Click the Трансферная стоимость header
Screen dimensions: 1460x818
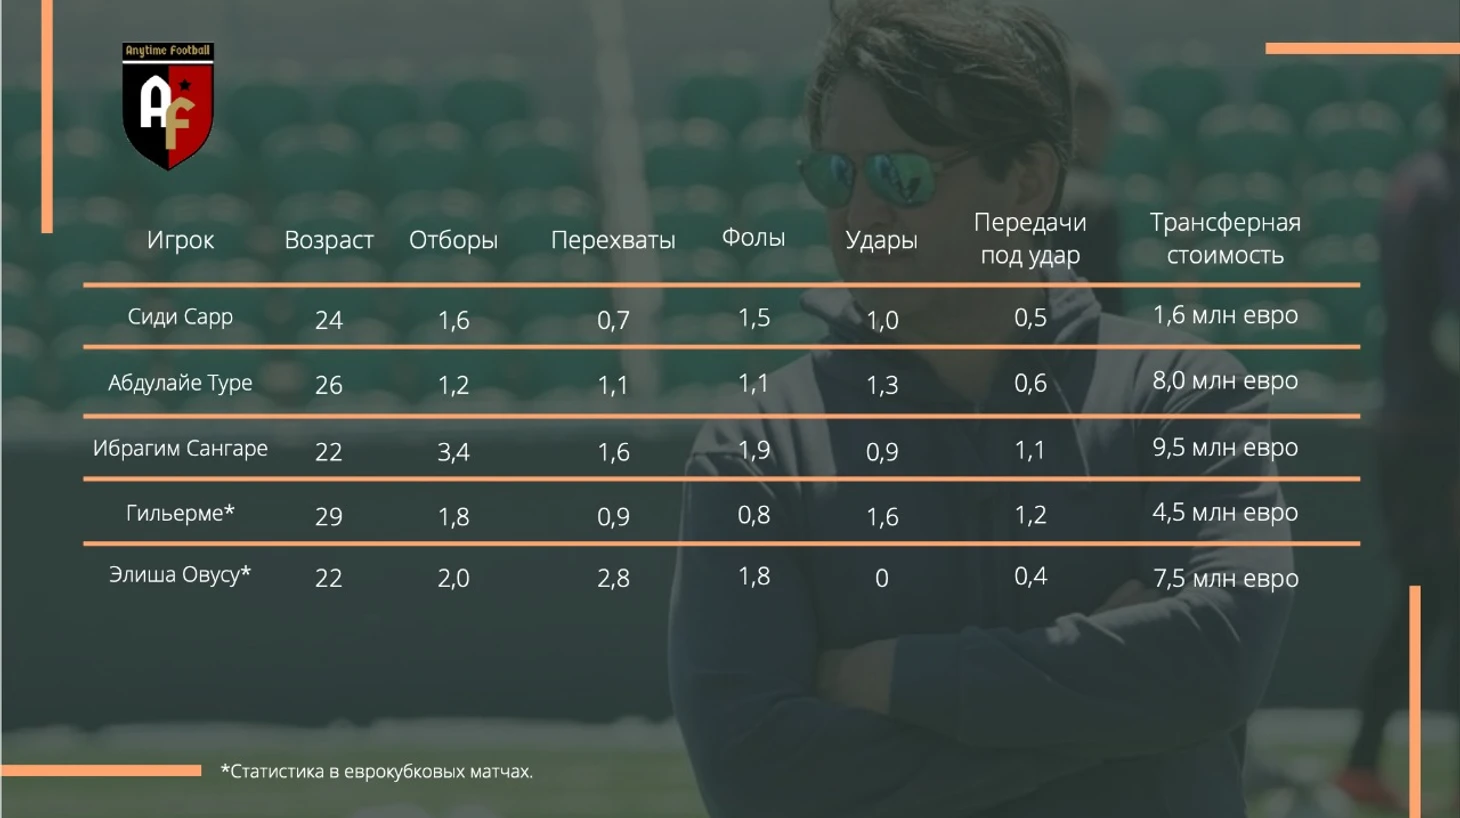coord(1225,238)
